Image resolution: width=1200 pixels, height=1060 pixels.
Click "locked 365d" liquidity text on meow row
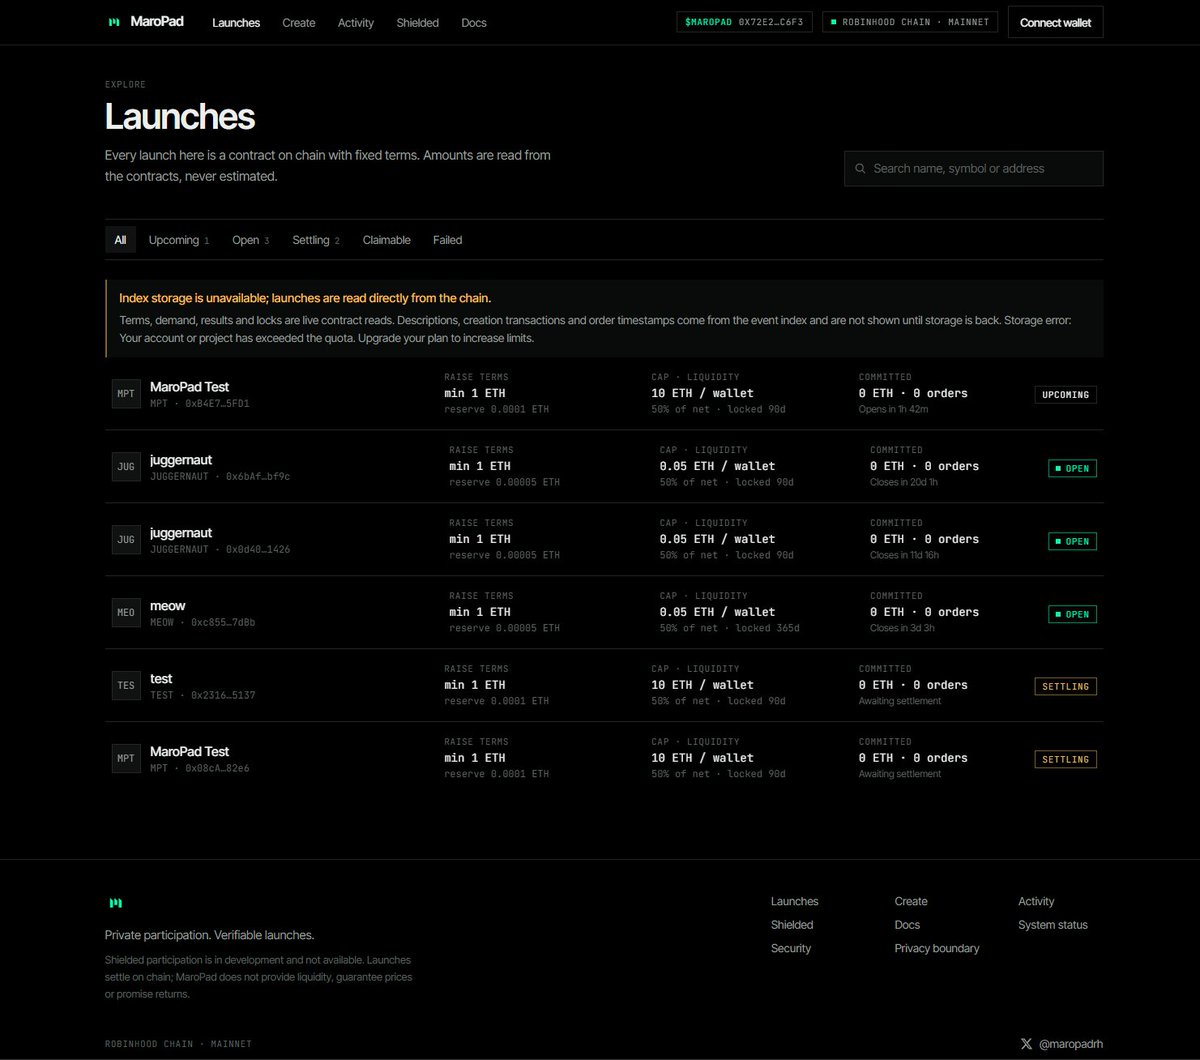point(768,629)
